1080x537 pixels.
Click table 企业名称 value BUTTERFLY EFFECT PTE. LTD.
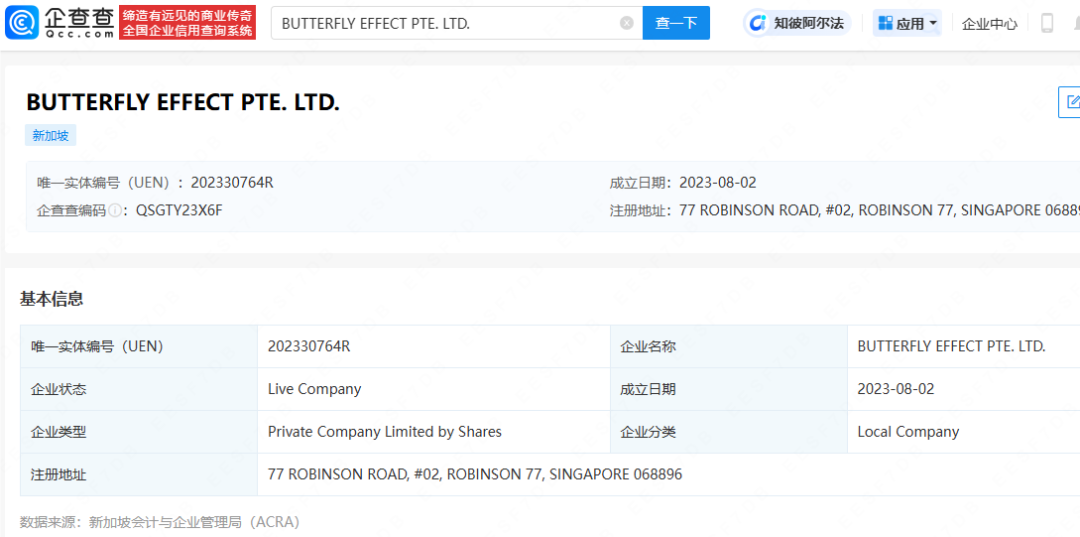click(x=964, y=346)
